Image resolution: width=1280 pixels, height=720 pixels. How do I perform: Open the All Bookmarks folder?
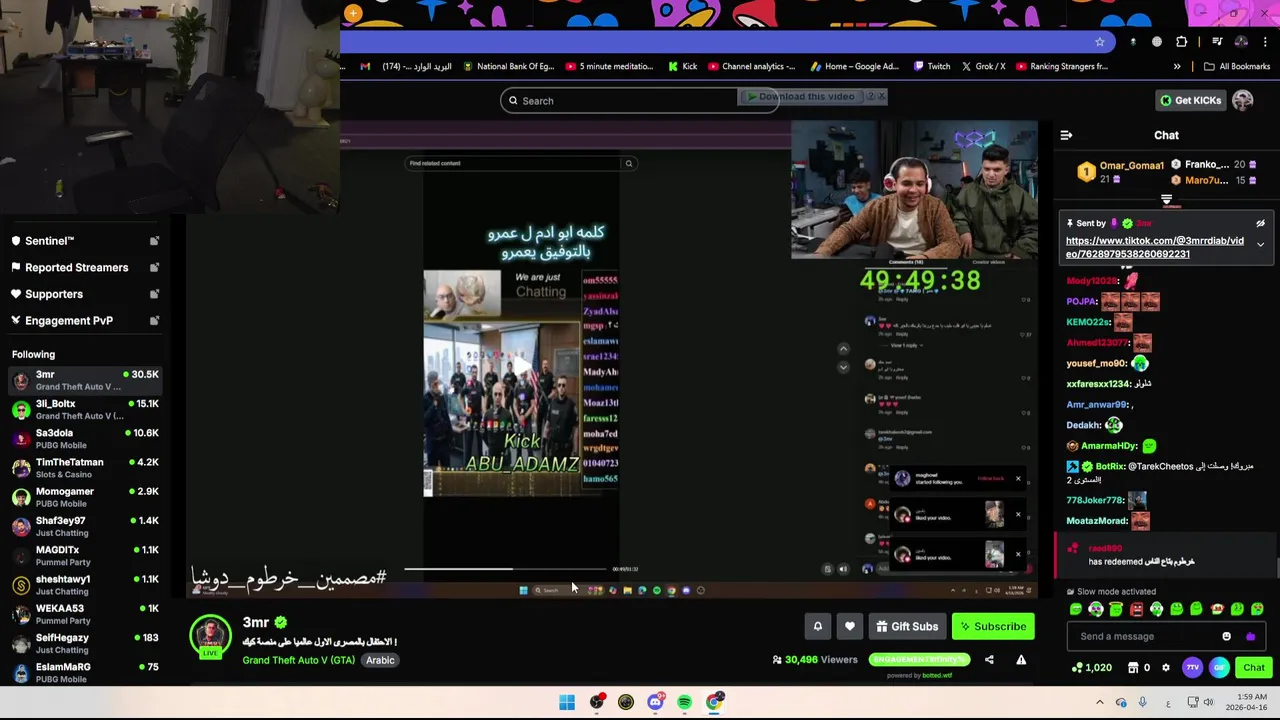(x=1237, y=67)
